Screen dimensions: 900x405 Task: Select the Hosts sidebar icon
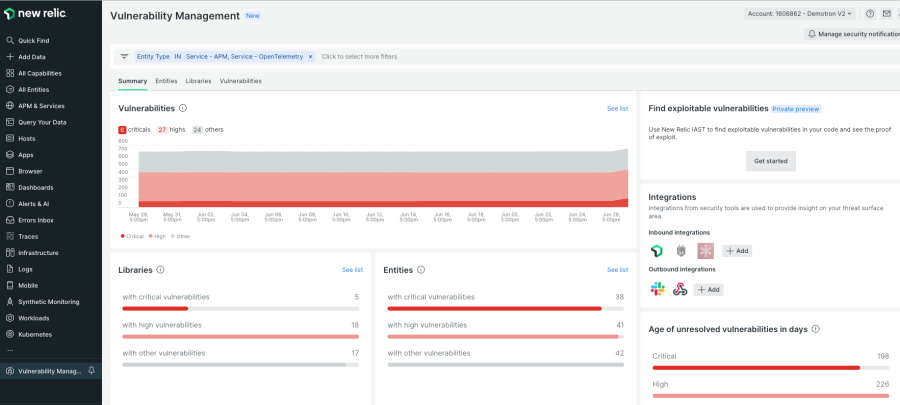pos(10,138)
